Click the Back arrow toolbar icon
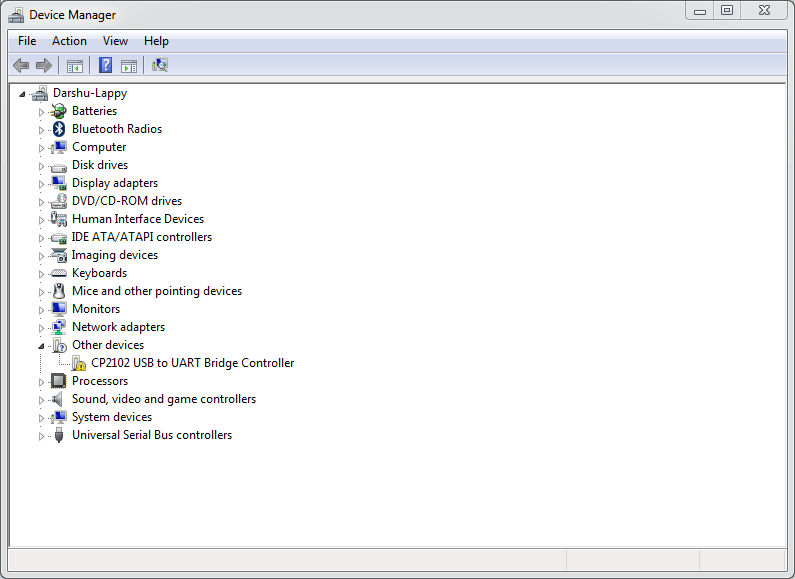Image resolution: width=795 pixels, height=579 pixels. pos(21,65)
